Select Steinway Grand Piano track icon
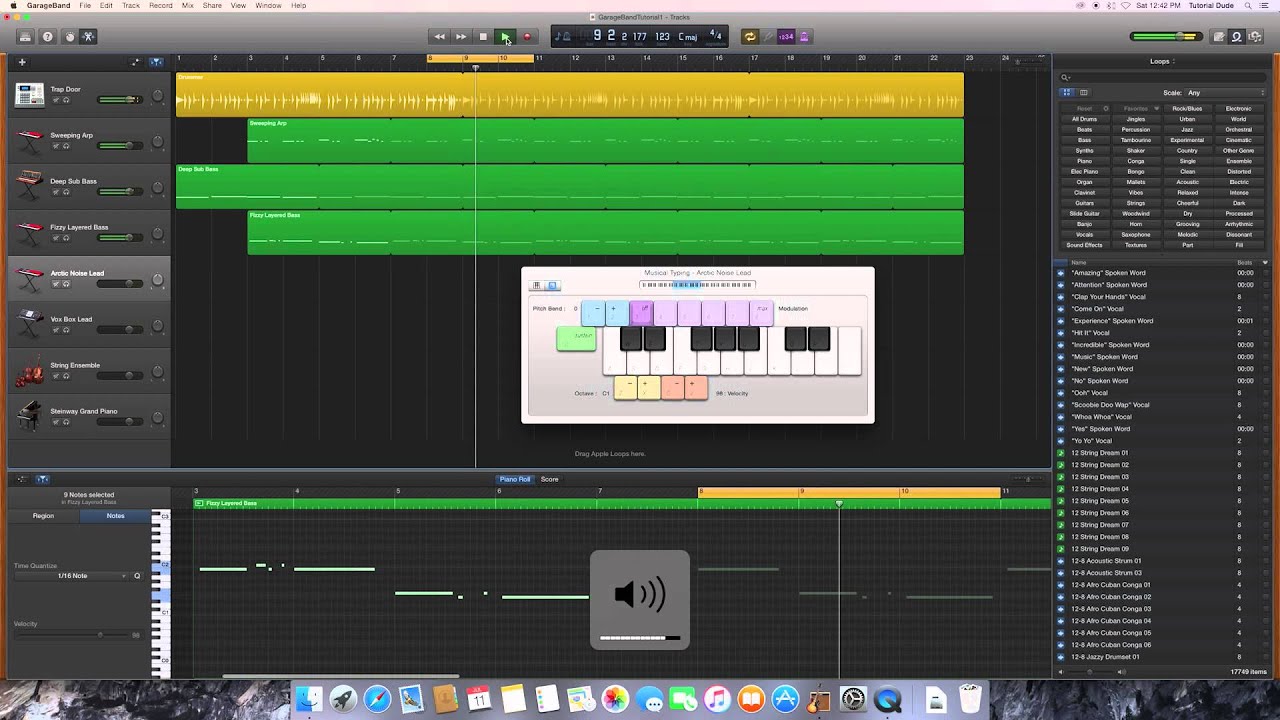The width and height of the screenshot is (1280, 720). [x=30, y=416]
